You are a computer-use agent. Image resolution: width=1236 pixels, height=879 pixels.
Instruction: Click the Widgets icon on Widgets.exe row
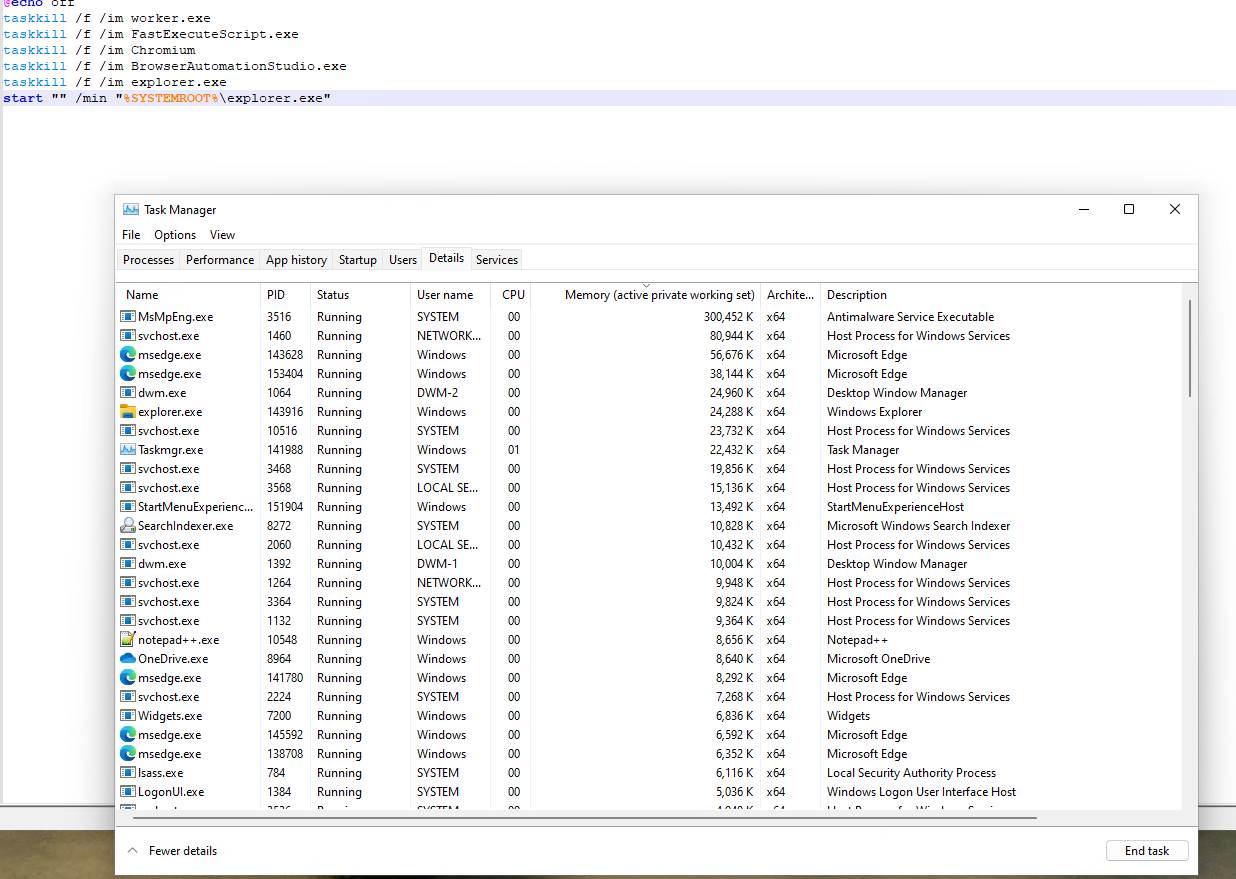pyautogui.click(x=128, y=715)
